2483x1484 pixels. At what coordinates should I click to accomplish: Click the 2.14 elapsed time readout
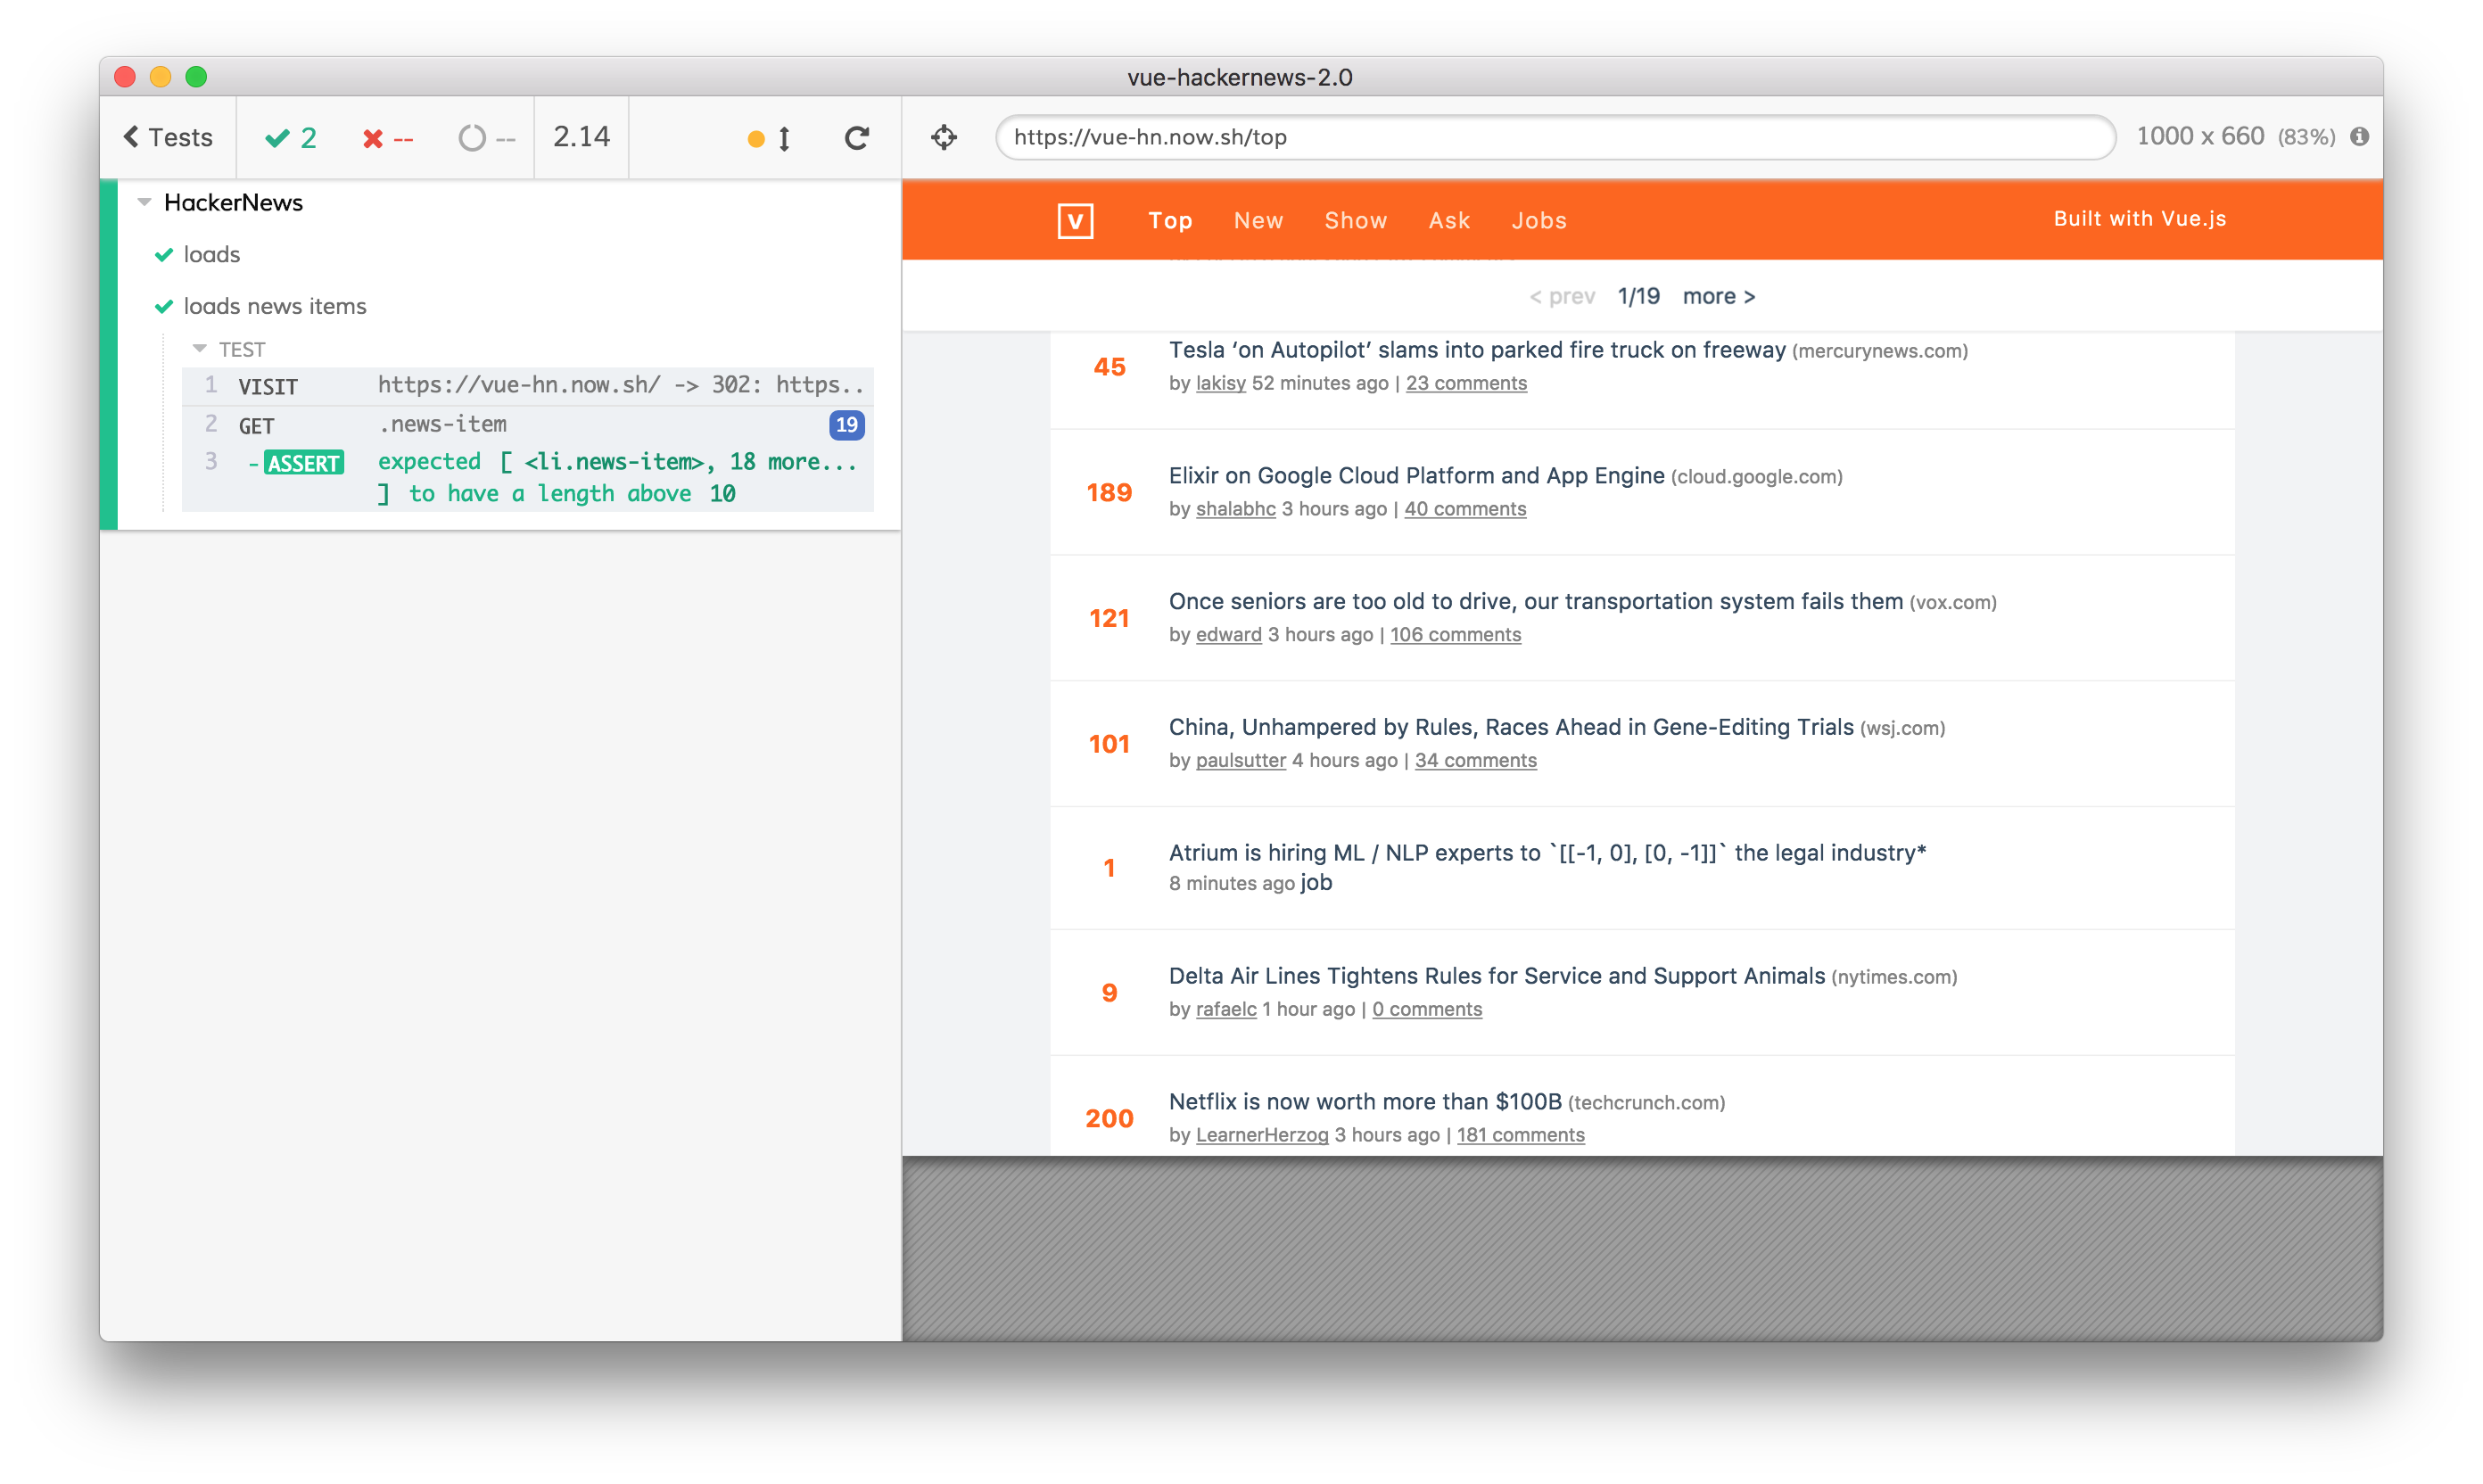click(x=581, y=137)
